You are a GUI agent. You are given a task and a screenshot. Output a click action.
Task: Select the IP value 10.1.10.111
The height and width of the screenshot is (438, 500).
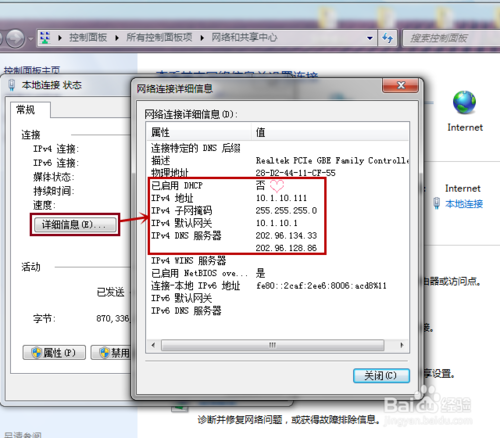click(281, 198)
